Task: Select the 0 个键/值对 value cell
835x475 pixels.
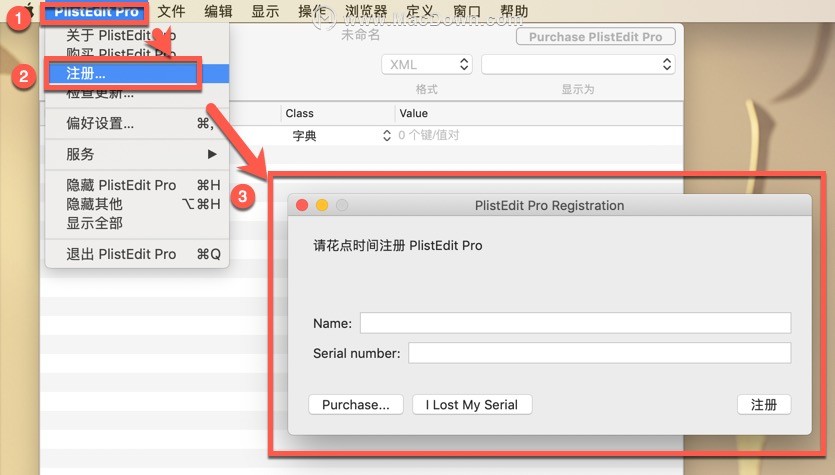Action: [429, 135]
